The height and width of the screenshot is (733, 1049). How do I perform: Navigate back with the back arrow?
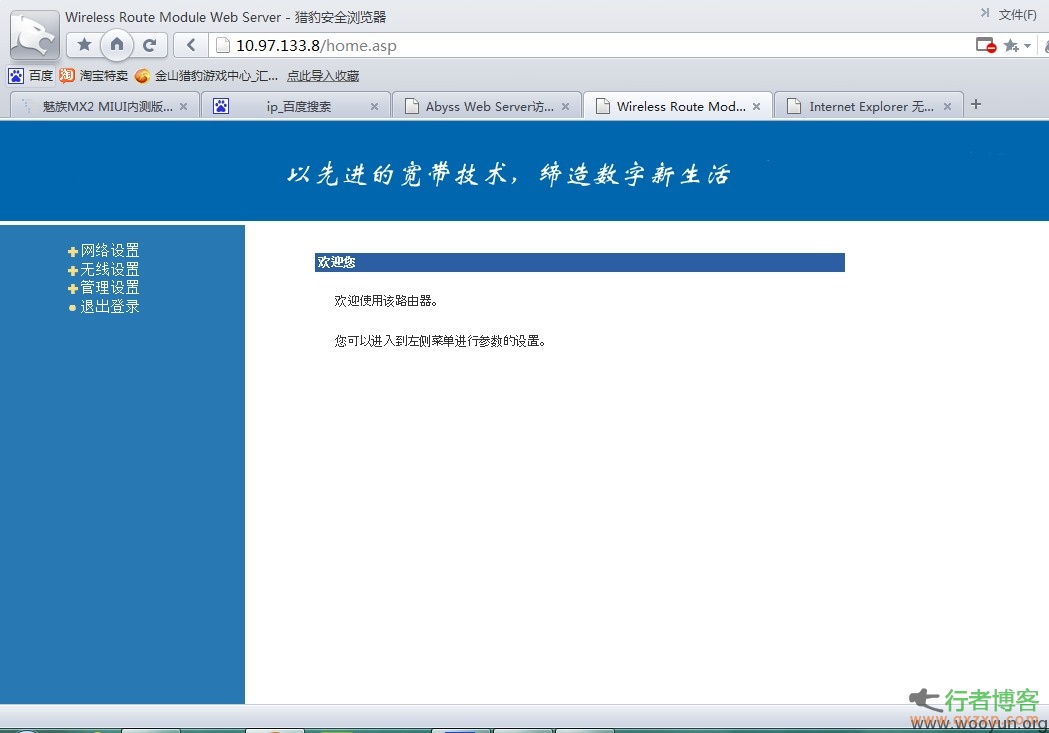[191, 45]
